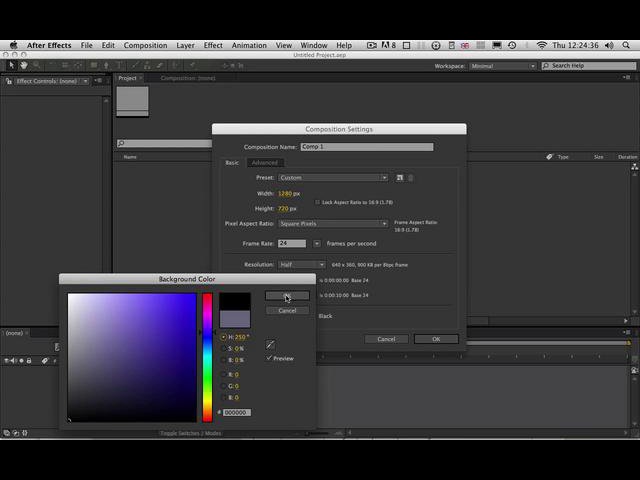The height and width of the screenshot is (480, 640).
Task: Enable Lock Aspect Ratio to 16:9 checkbox
Action: click(317, 202)
